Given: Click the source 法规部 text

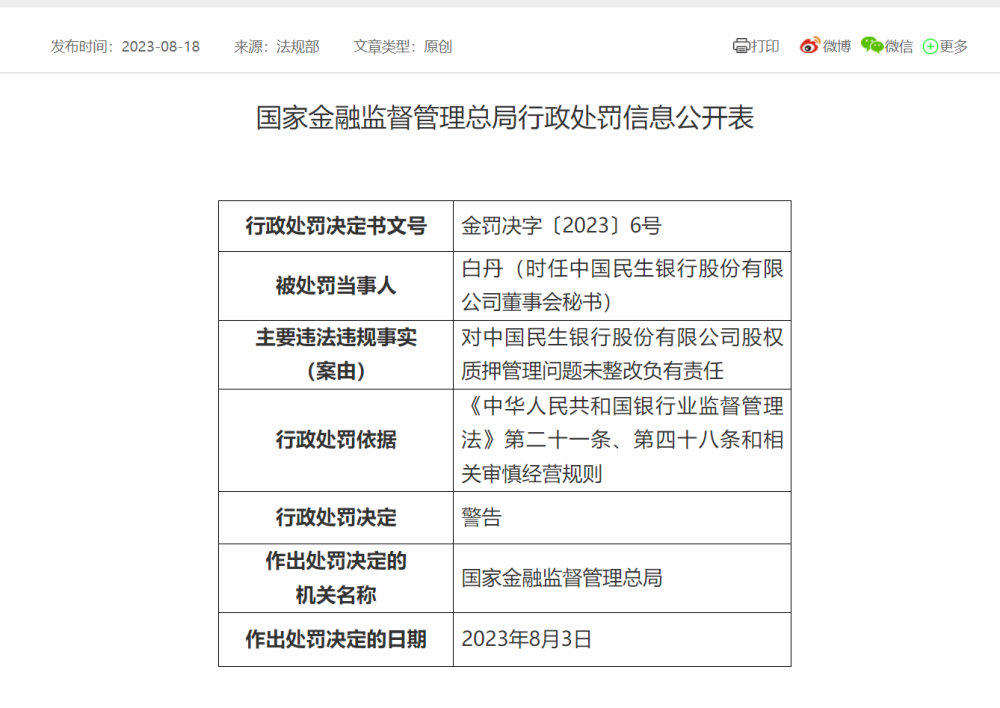Looking at the screenshot, I should click(x=297, y=46).
